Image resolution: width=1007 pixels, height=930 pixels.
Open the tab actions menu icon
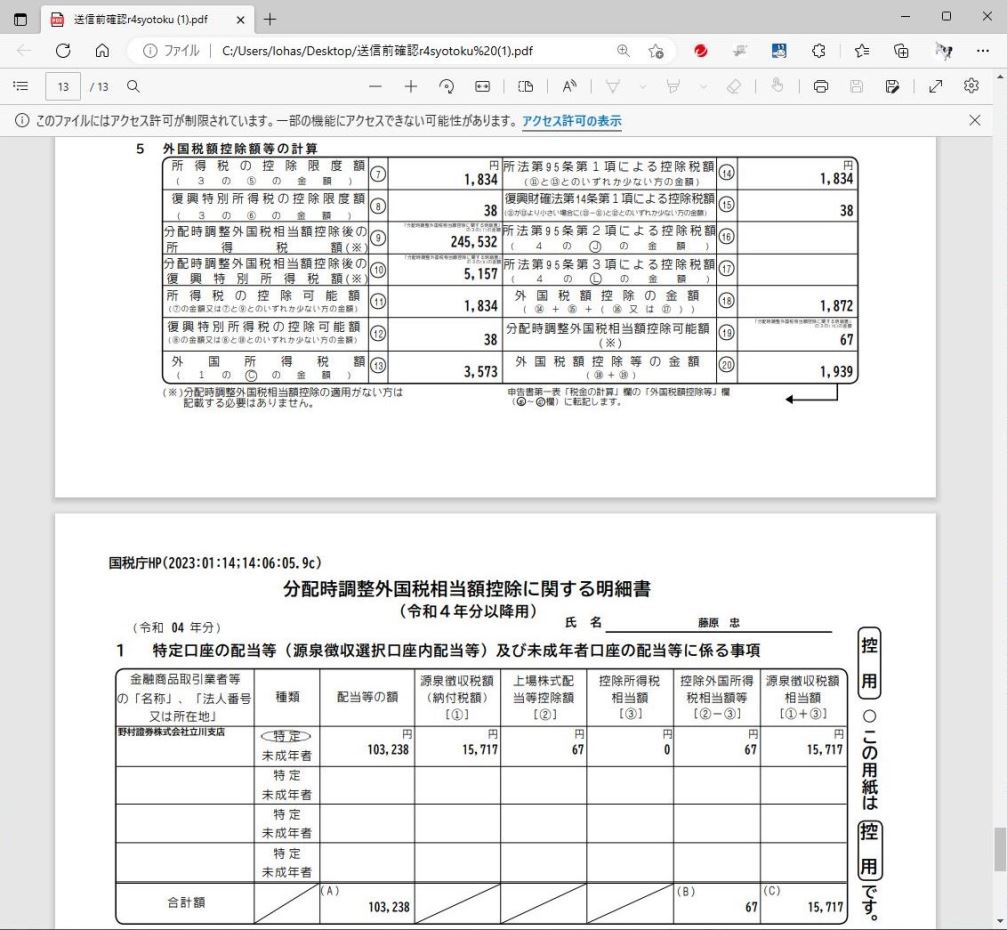pyautogui.click(x=21, y=19)
